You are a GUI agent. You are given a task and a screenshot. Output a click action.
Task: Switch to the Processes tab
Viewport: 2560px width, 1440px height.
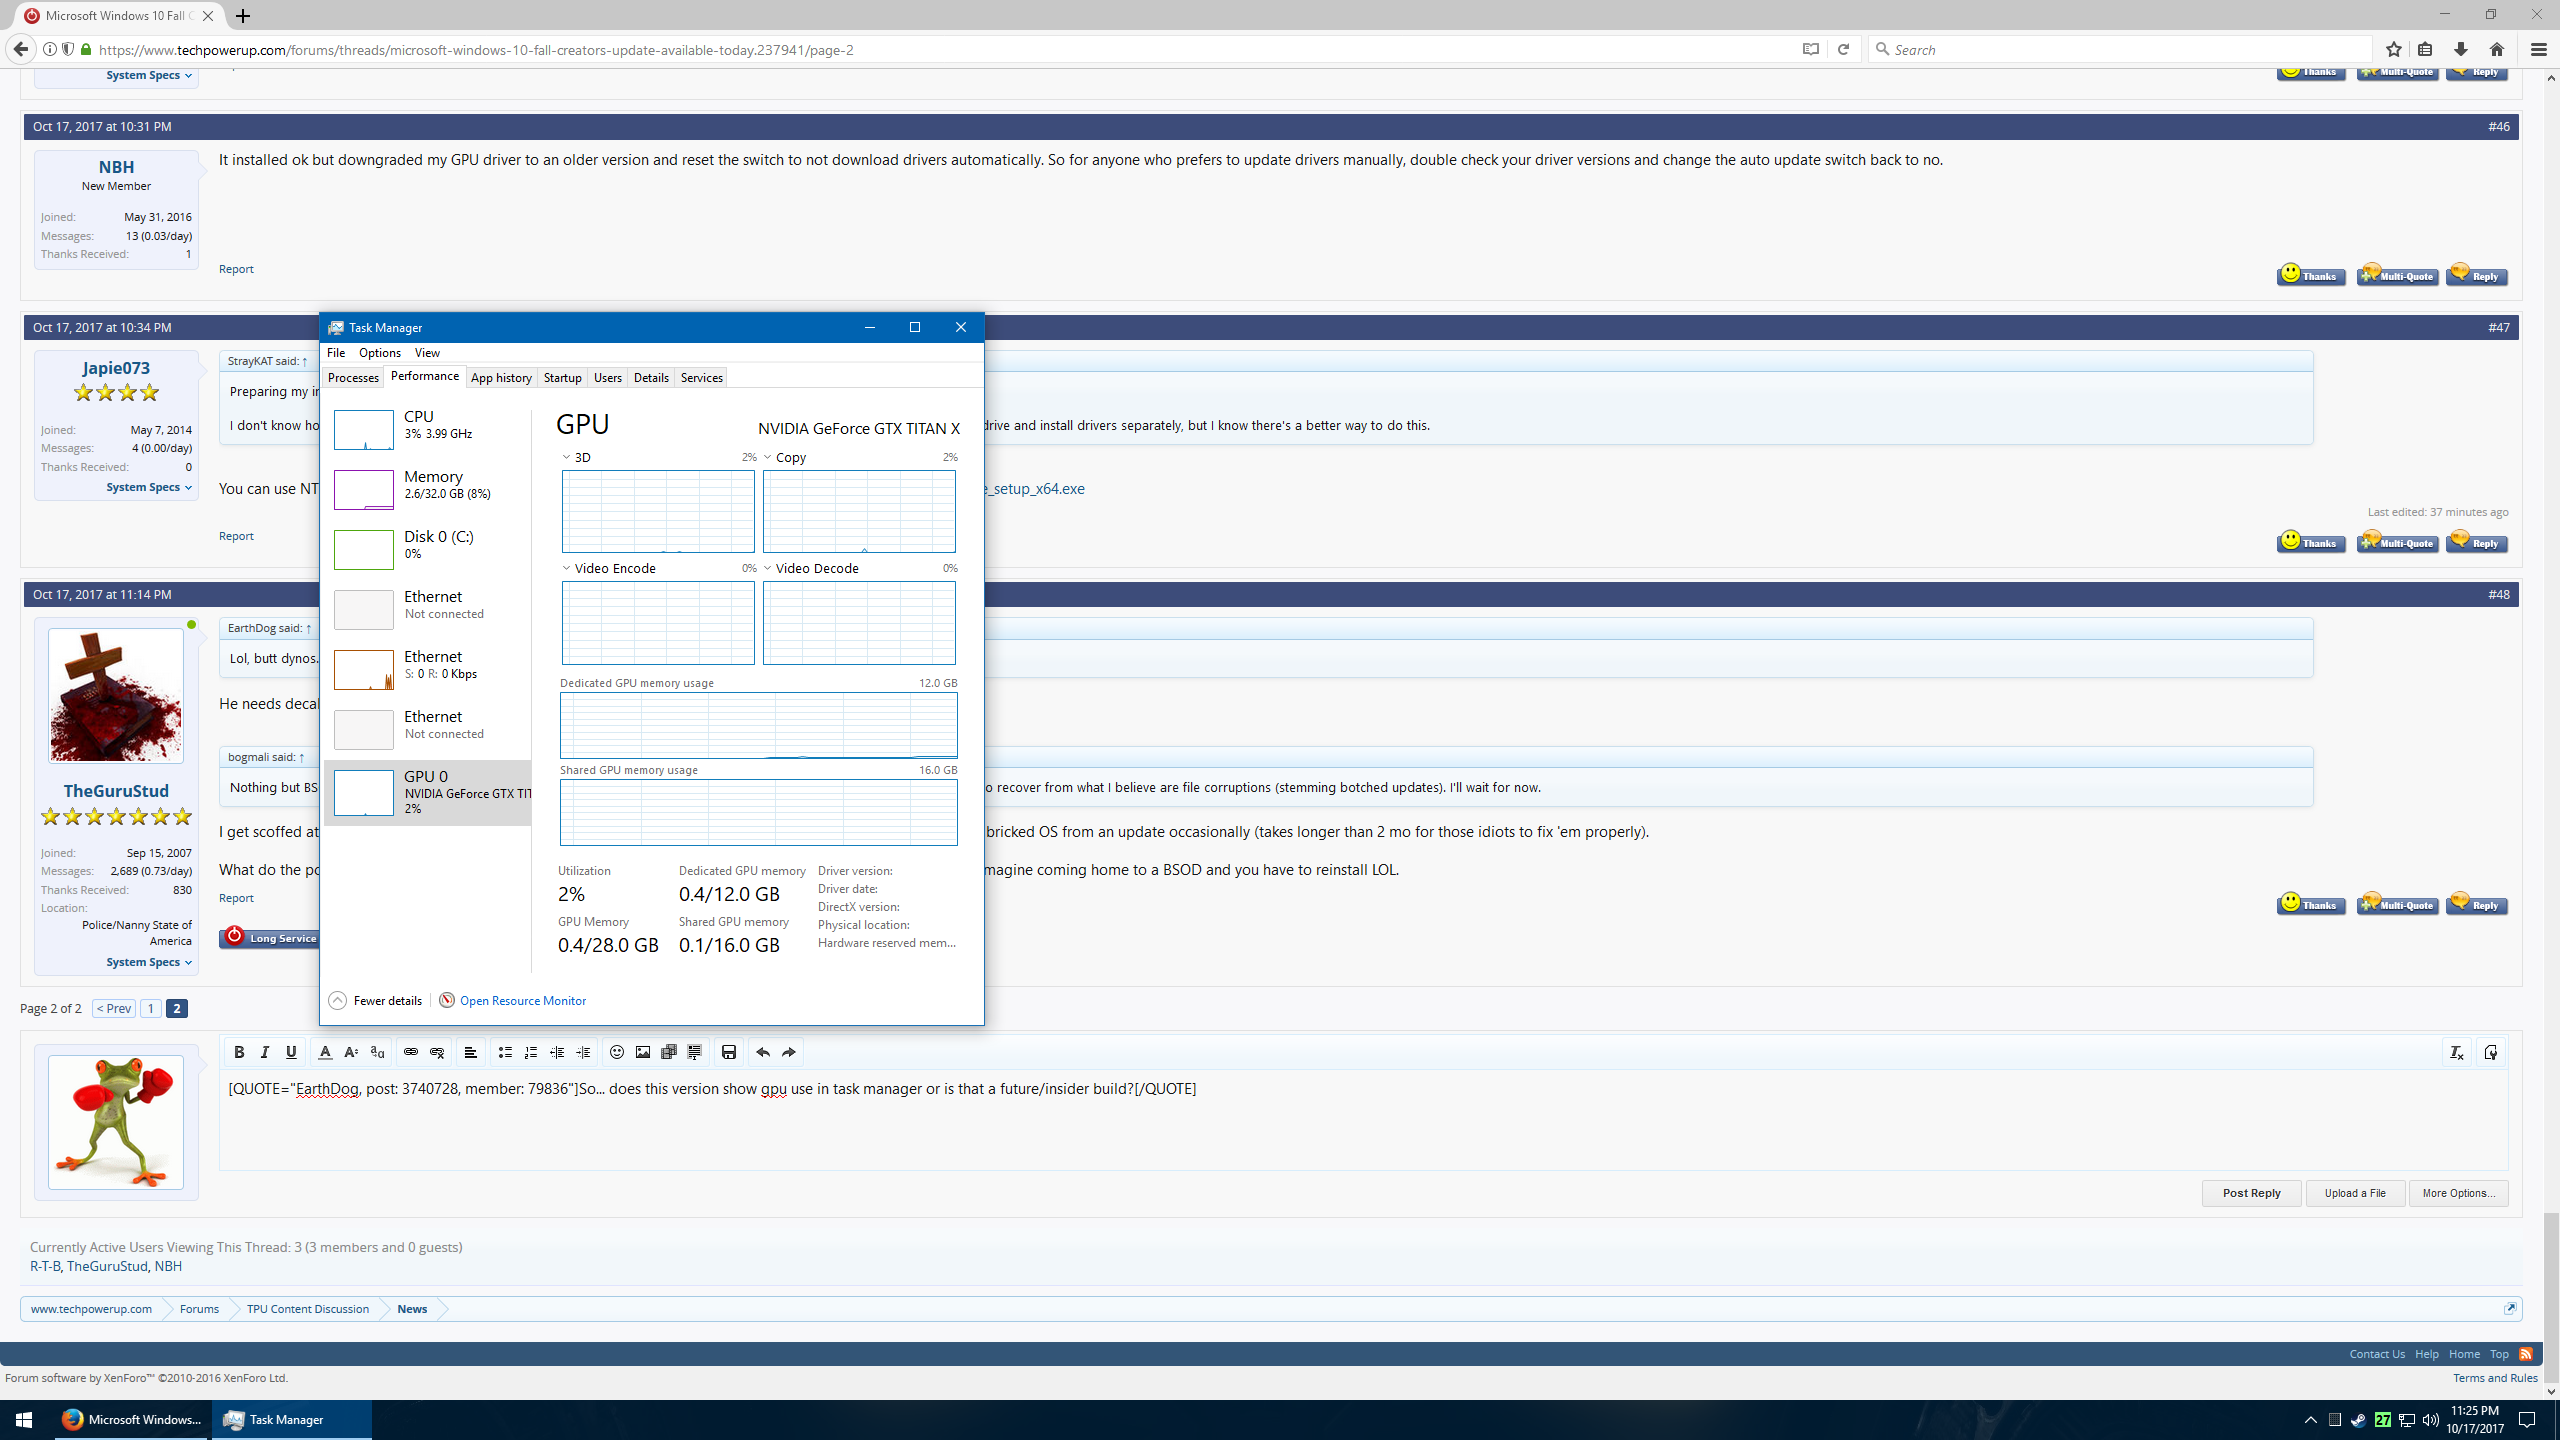click(x=353, y=378)
